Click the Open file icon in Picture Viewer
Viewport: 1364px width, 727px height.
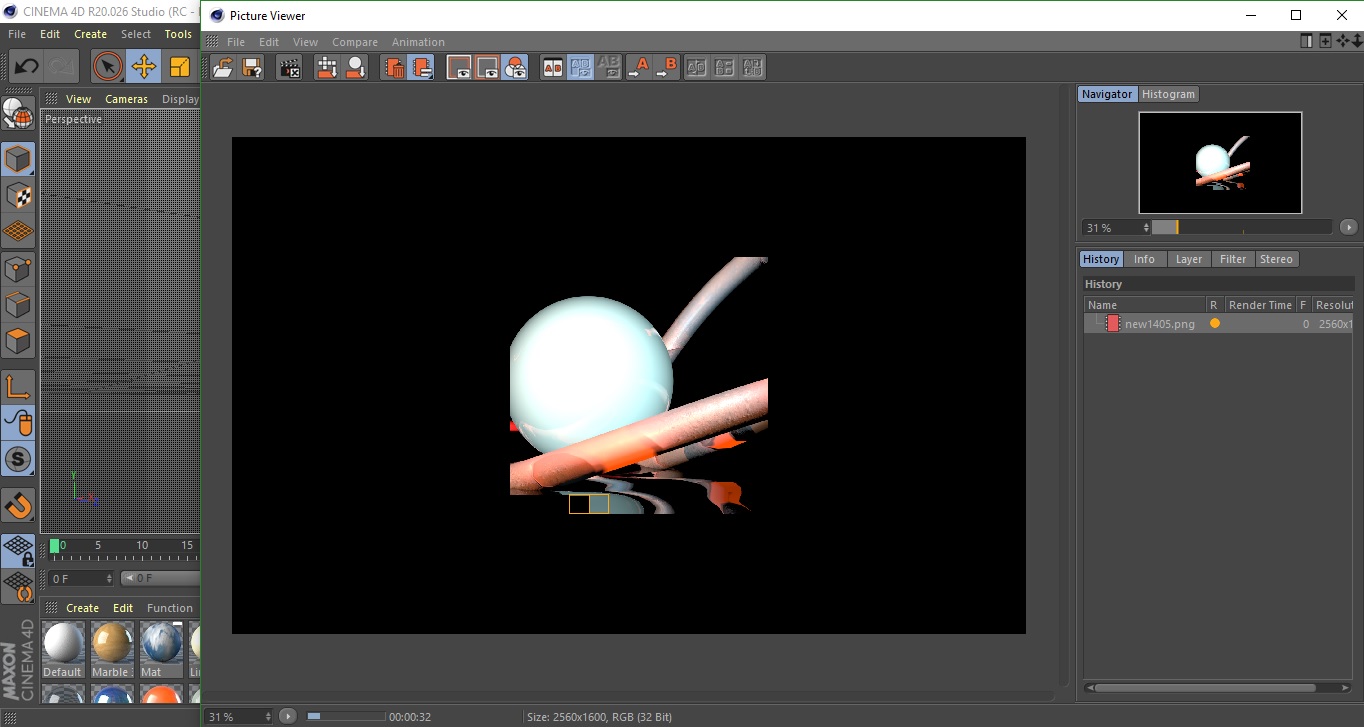pos(223,68)
